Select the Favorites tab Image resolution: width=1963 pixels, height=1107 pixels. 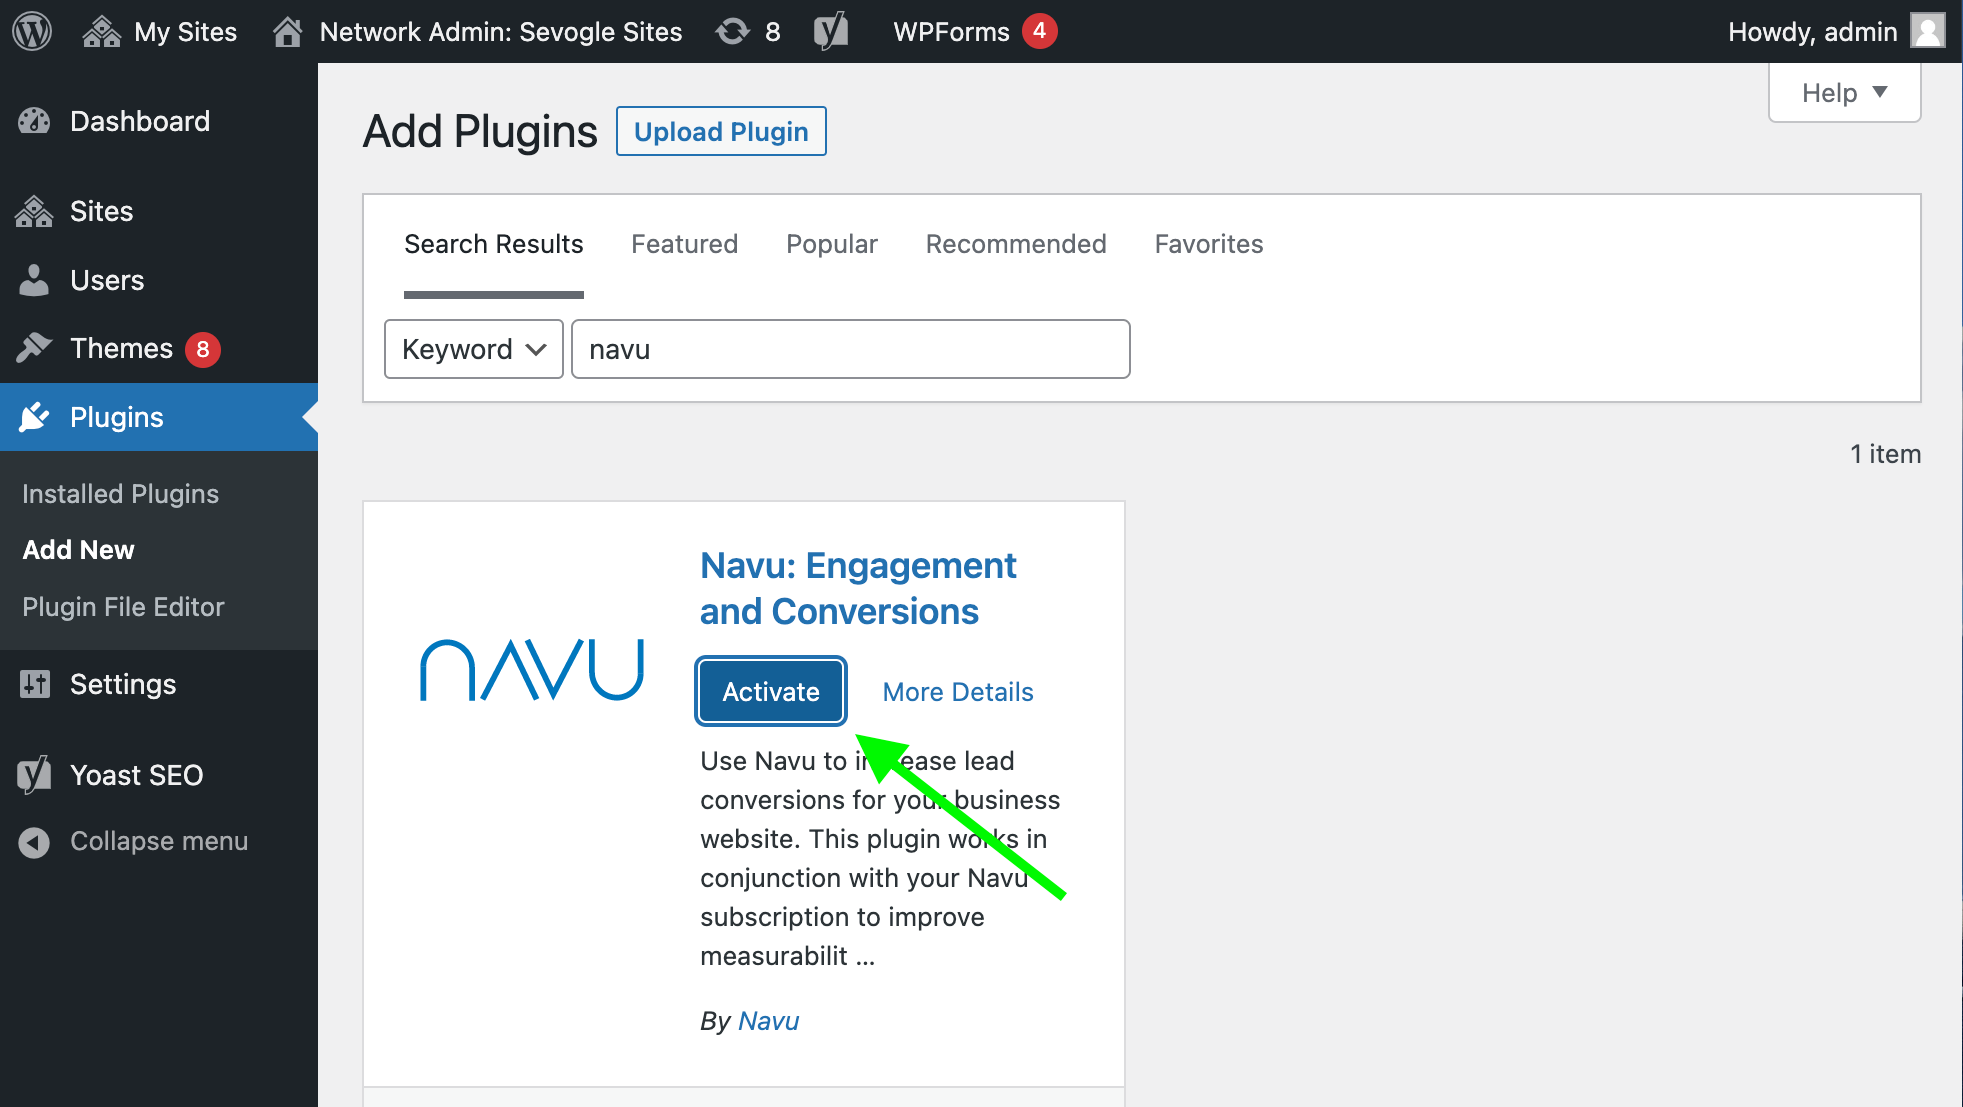click(x=1208, y=244)
